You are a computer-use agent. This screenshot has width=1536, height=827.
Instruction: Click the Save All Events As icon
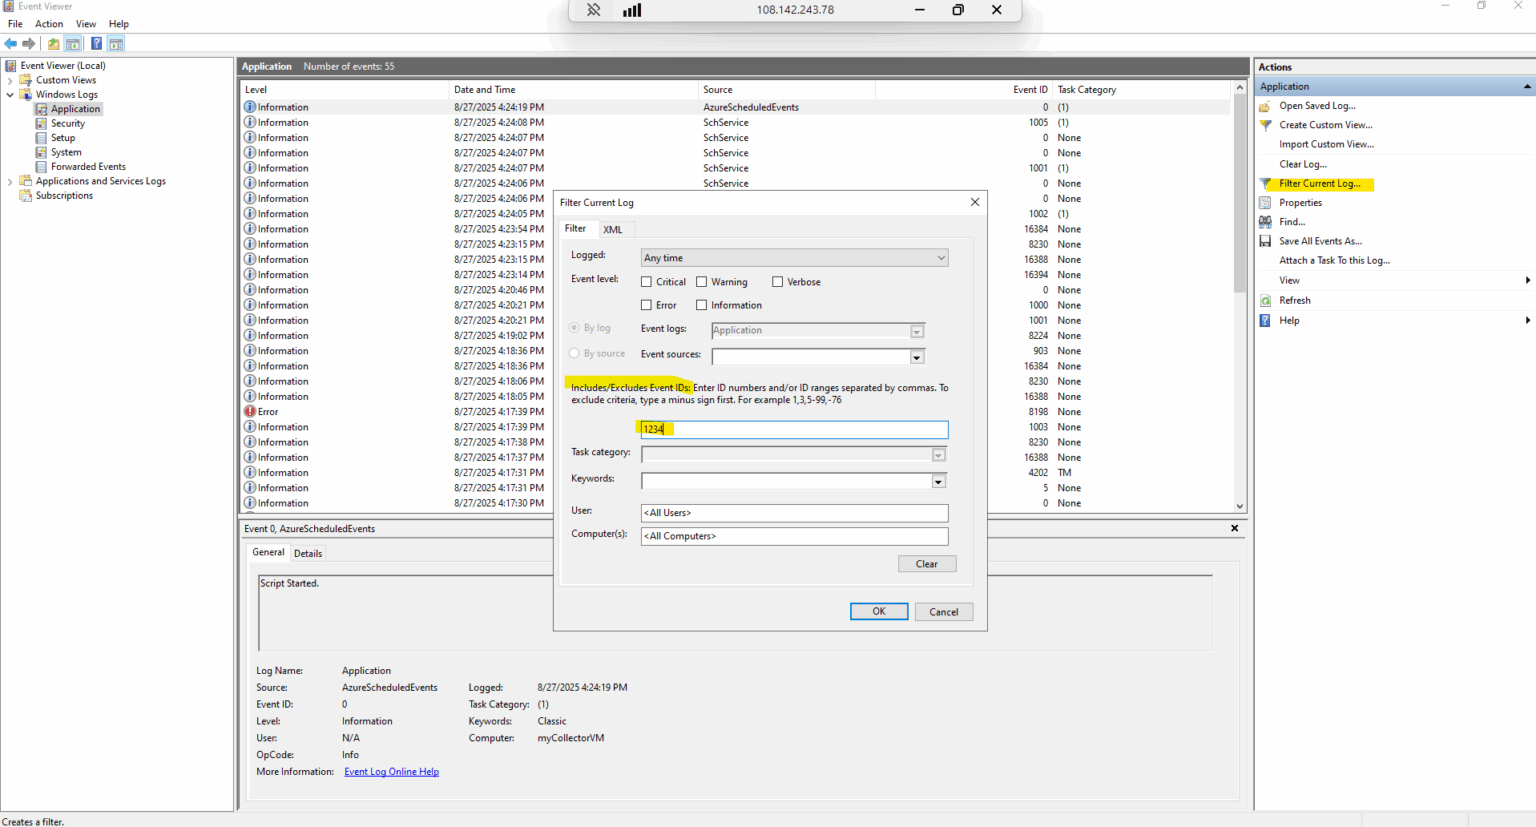click(x=1265, y=241)
